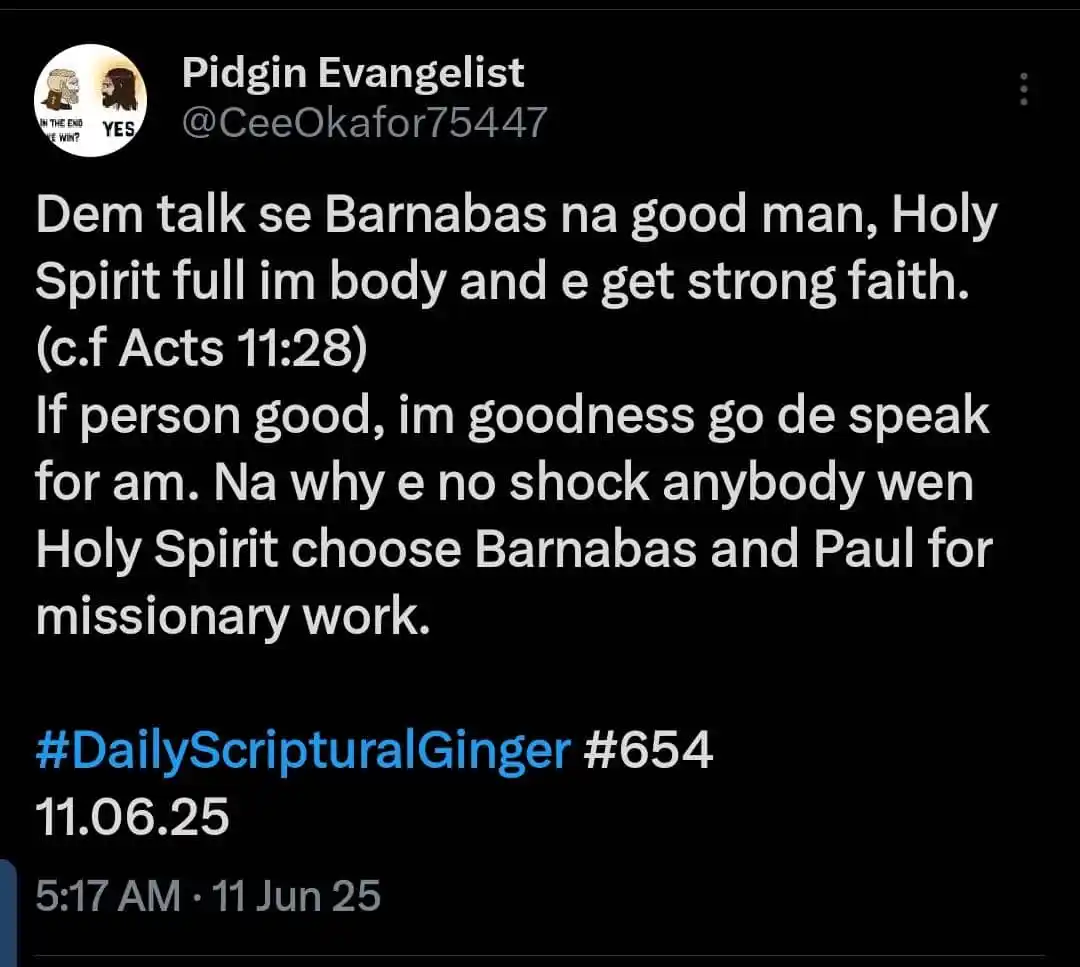The height and width of the screenshot is (967, 1080).
Task: Click the Acts 11:28 scripture reference
Action: [199, 347]
